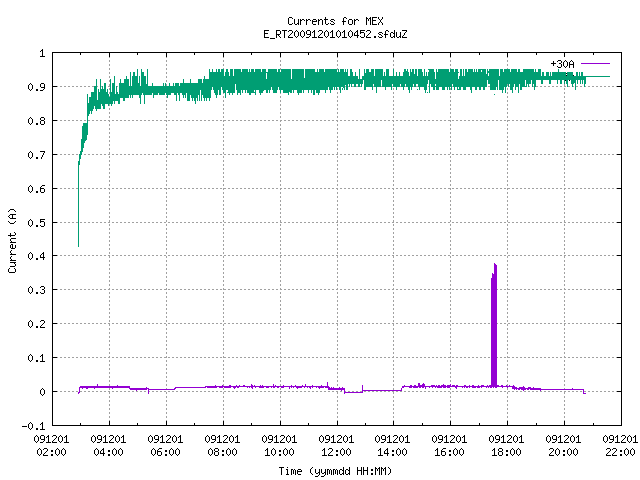Click the green curve's initial vertical rise
The width and height of the screenshot is (640, 480).
click(x=78, y=205)
